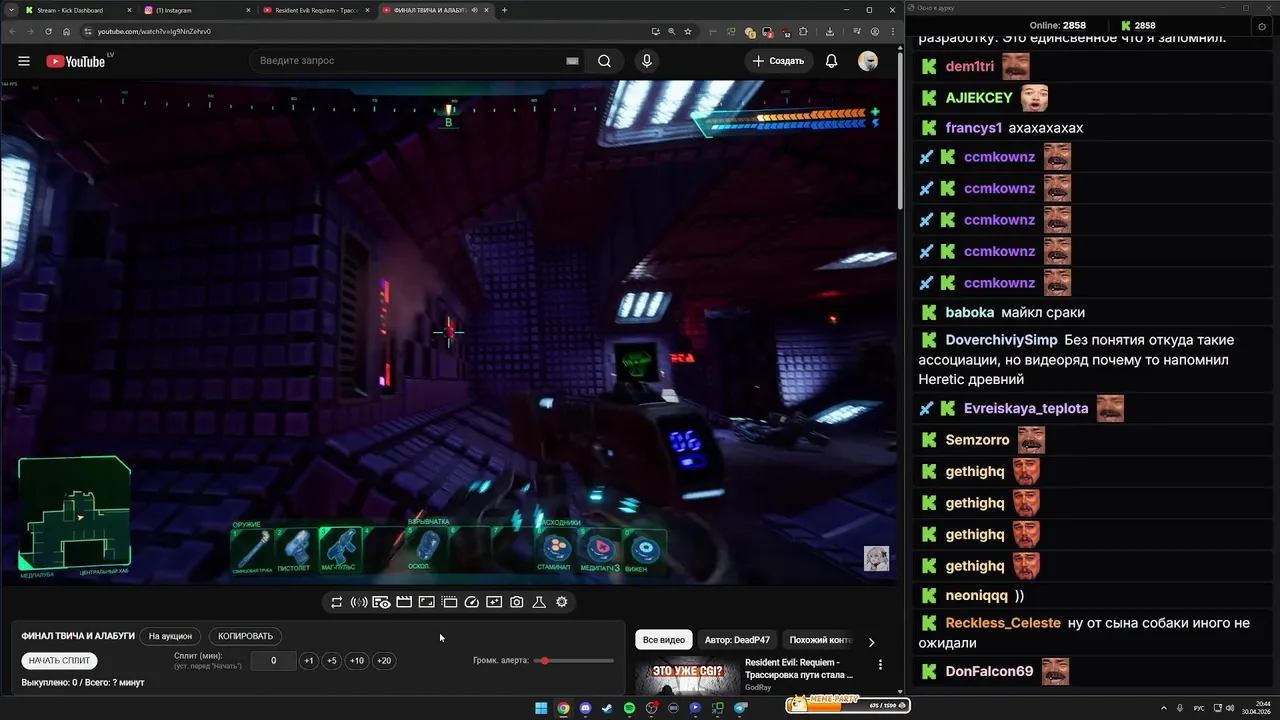The height and width of the screenshot is (720, 1280).
Task: Click the magnifier search button
Action: tap(604, 61)
